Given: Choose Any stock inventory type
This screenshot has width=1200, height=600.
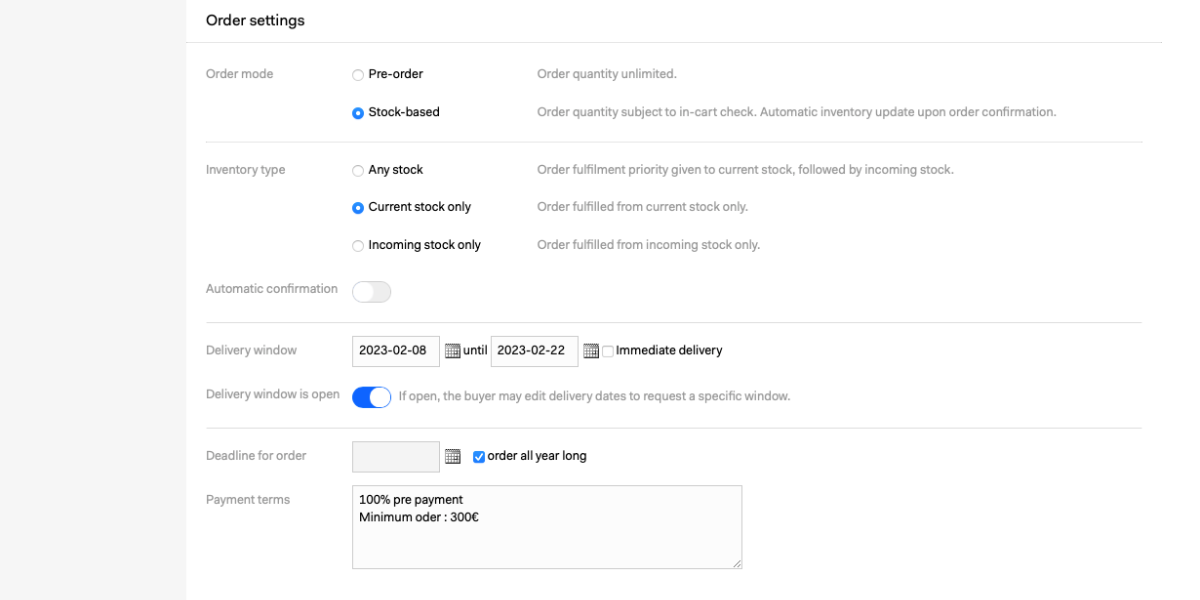Looking at the screenshot, I should pos(358,171).
